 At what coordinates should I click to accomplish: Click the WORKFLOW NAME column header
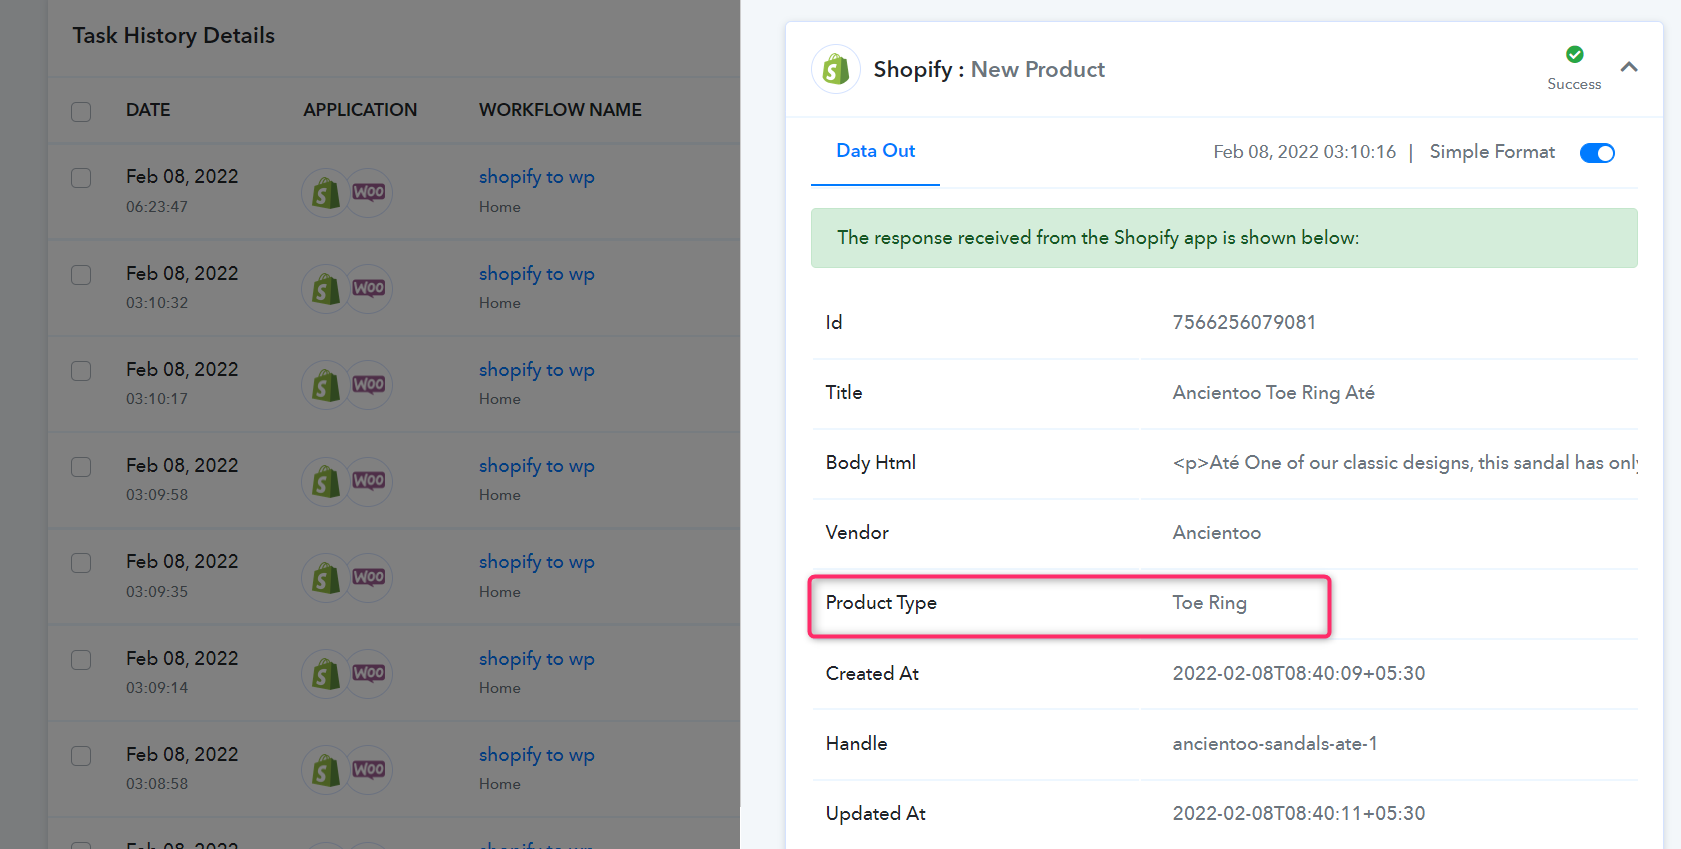560,110
